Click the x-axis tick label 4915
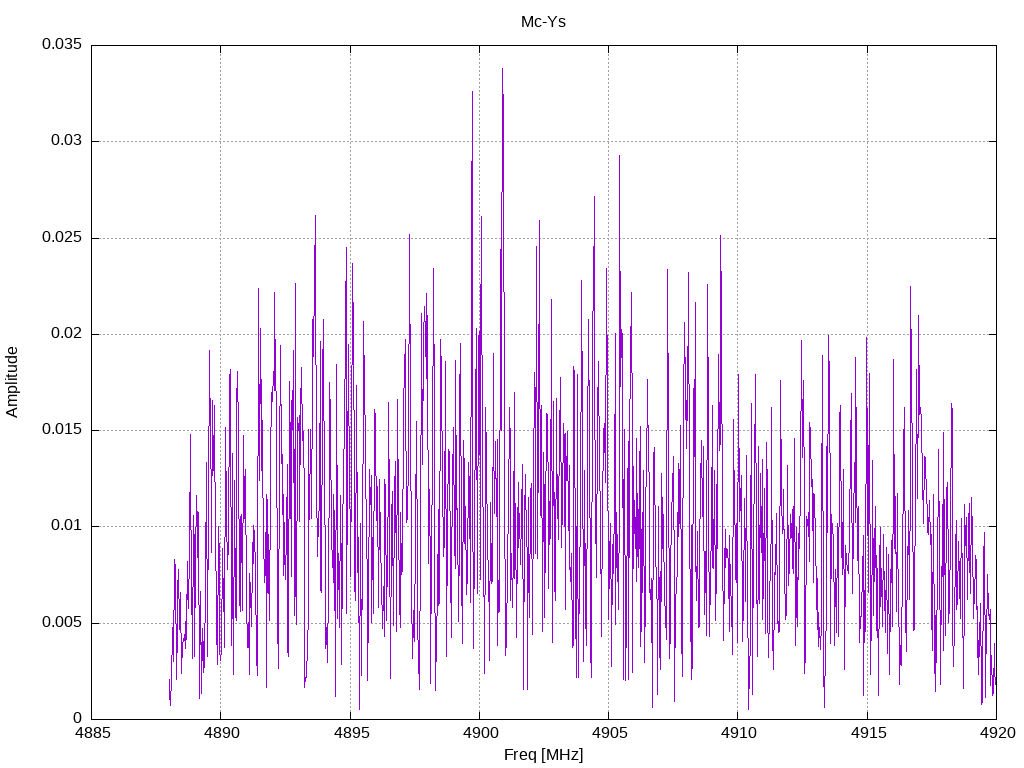Screen dimensions: 1024x768 tap(867, 733)
